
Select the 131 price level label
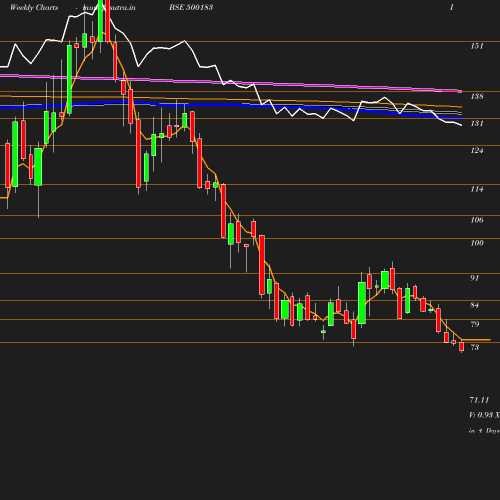coord(477,123)
